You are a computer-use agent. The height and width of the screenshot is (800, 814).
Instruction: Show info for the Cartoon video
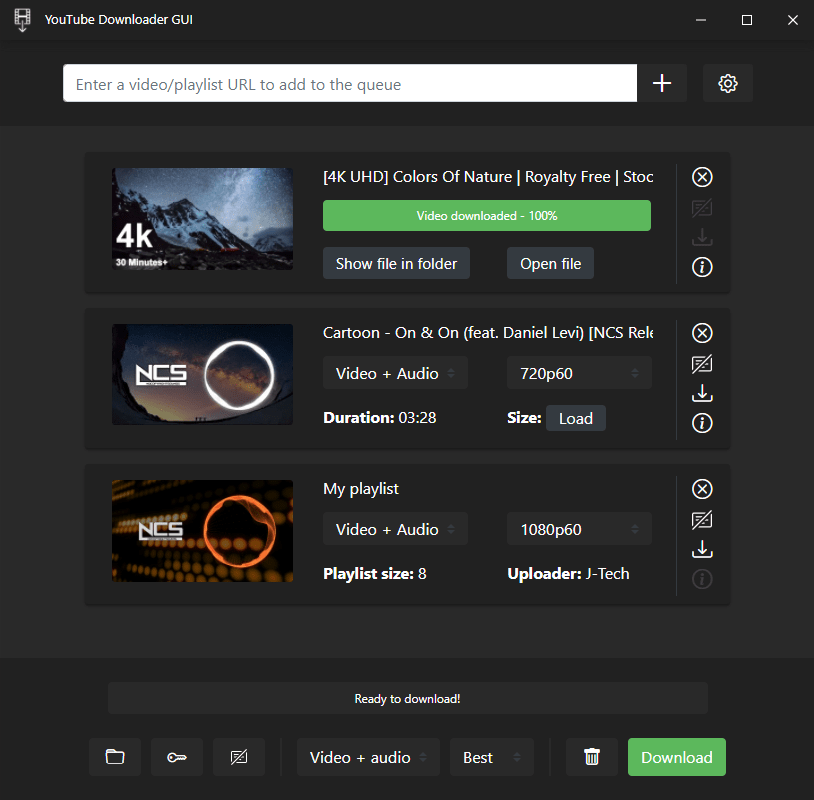(702, 423)
